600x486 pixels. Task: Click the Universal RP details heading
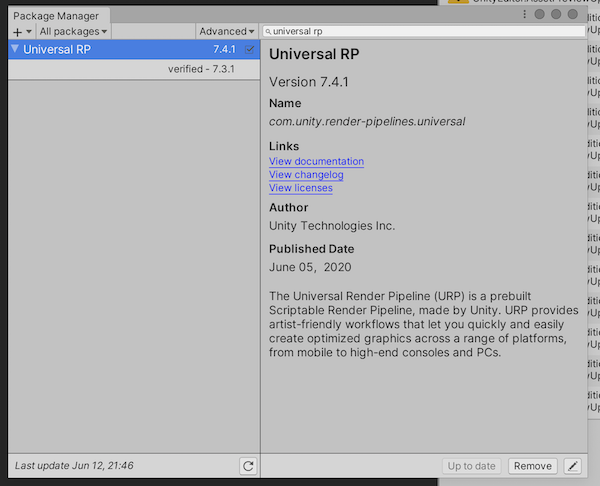(x=314, y=54)
